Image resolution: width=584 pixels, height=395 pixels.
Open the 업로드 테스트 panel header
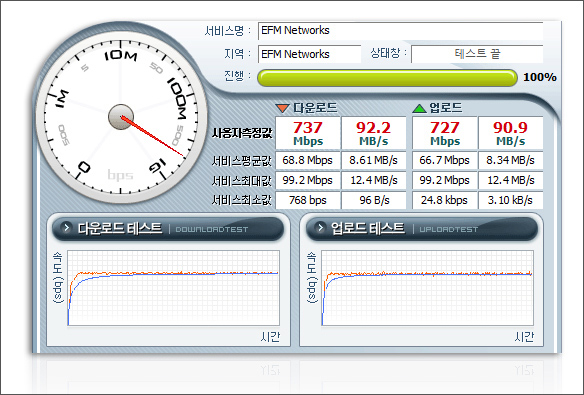pyautogui.click(x=422, y=228)
